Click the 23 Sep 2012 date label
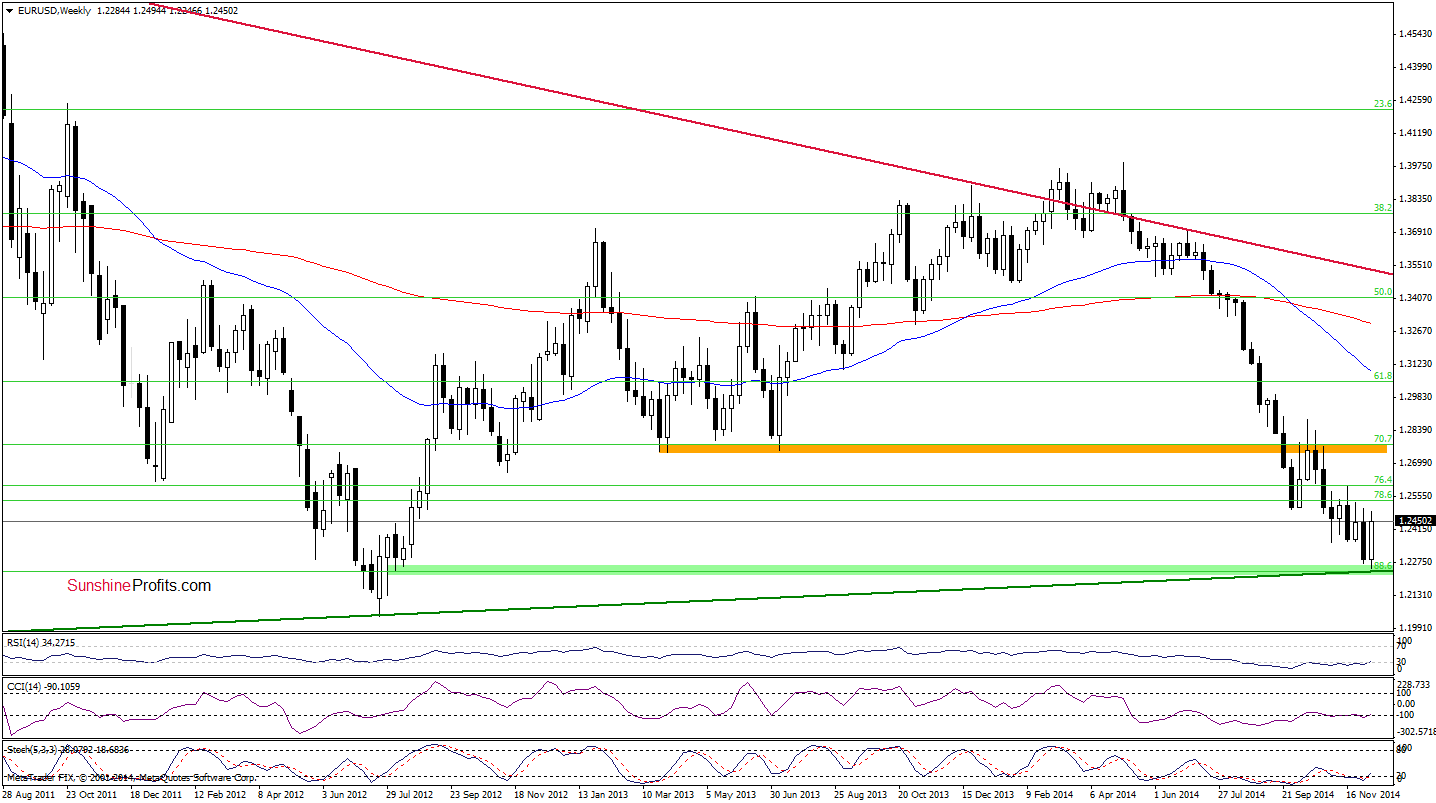Screen dimensions: 1436x803 point(474,795)
